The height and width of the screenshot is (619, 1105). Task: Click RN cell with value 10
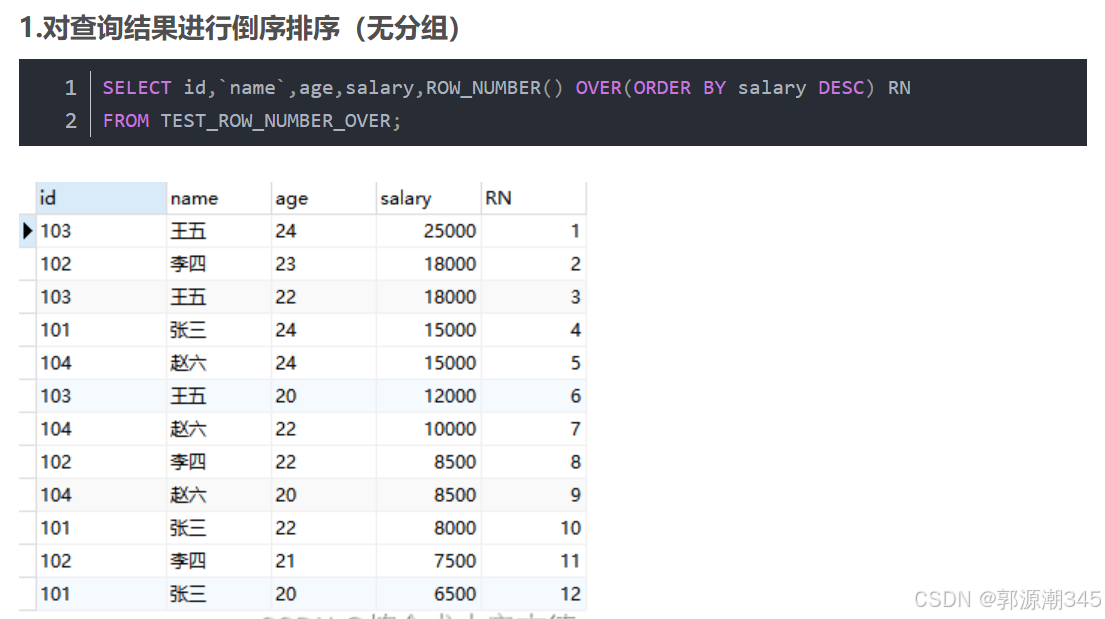point(533,527)
